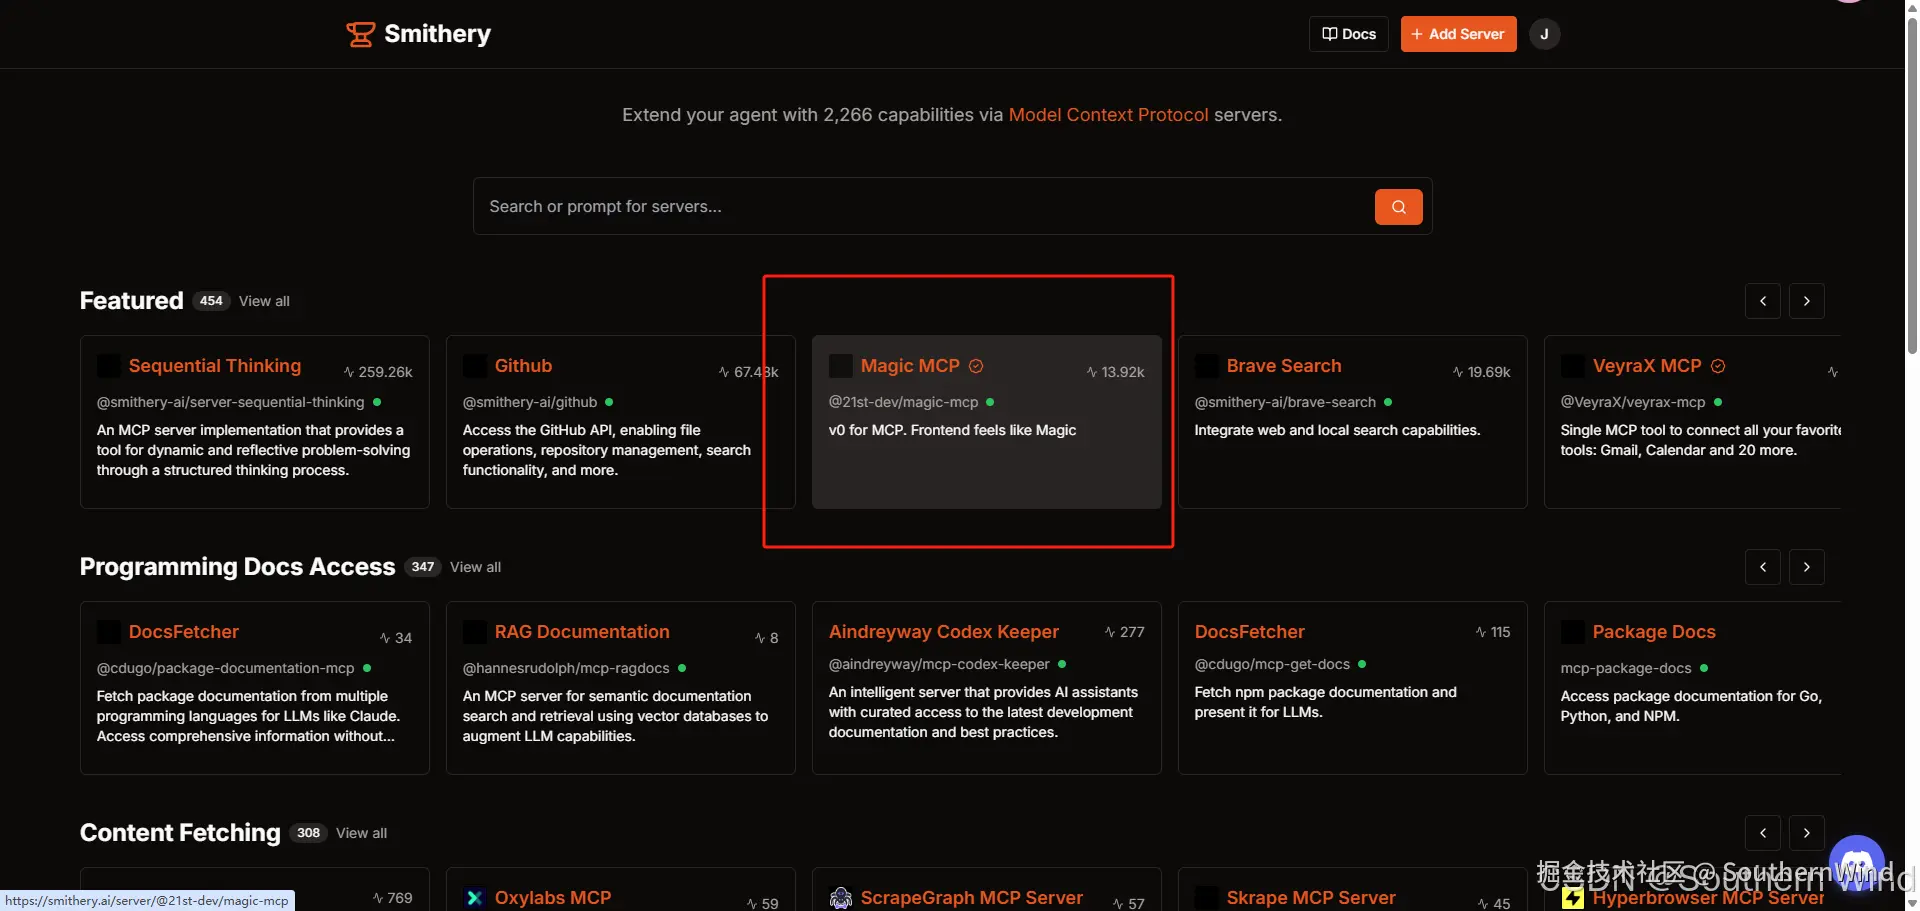Screen dimensions: 1920x911
Task: Click the VeyraX MCP server icon
Action: (1572, 366)
